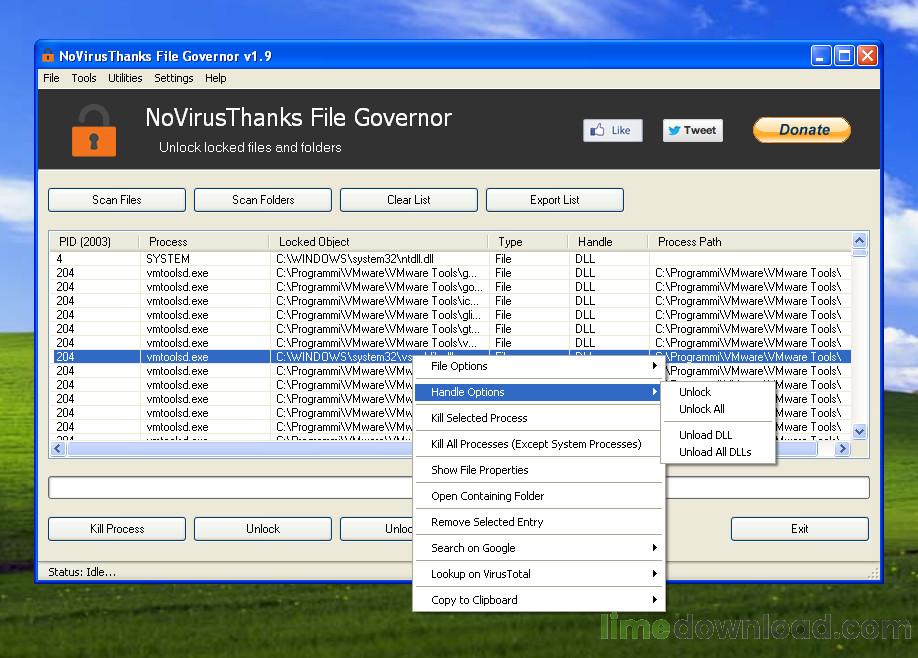Image resolution: width=918 pixels, height=658 pixels.
Task: Expand Search on Google submenu
Action: (538, 548)
